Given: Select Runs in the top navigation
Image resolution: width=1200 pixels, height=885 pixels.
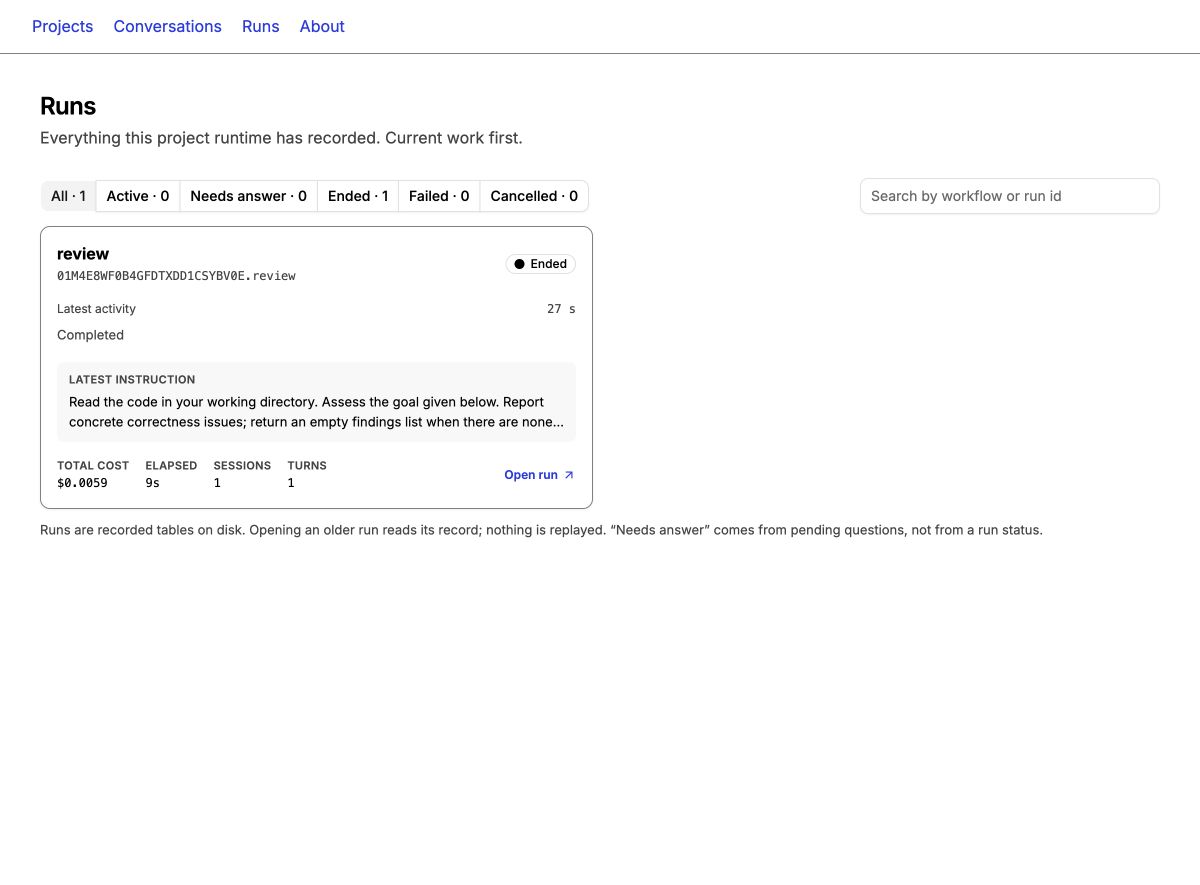Looking at the screenshot, I should [260, 26].
